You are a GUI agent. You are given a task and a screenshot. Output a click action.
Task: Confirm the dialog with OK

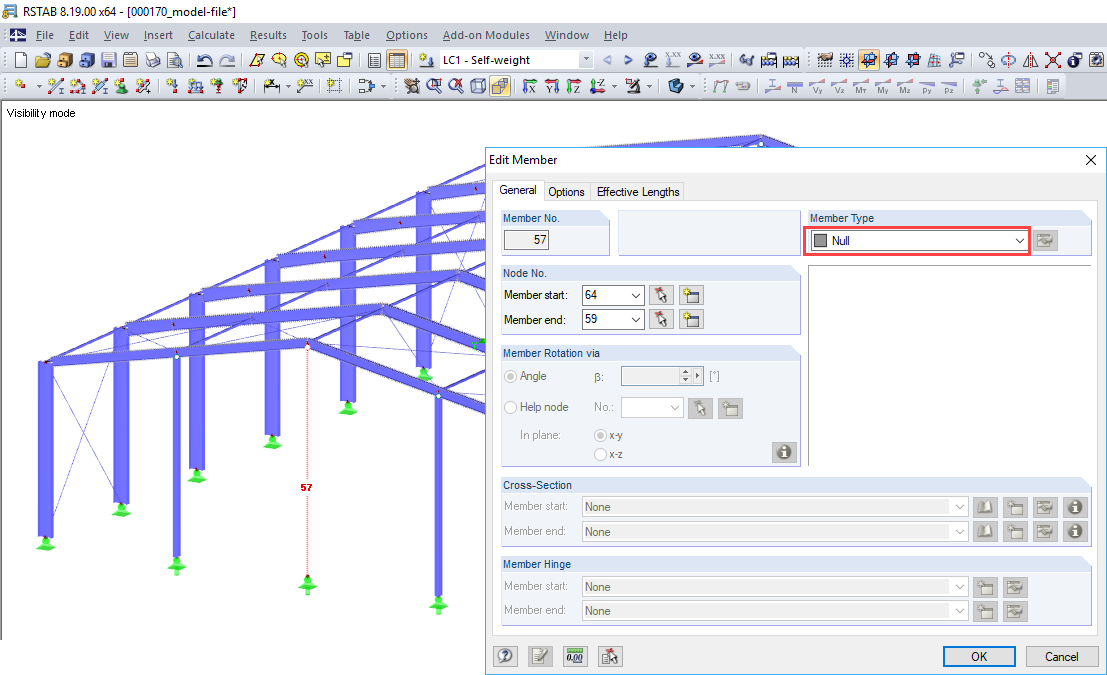[x=979, y=657]
